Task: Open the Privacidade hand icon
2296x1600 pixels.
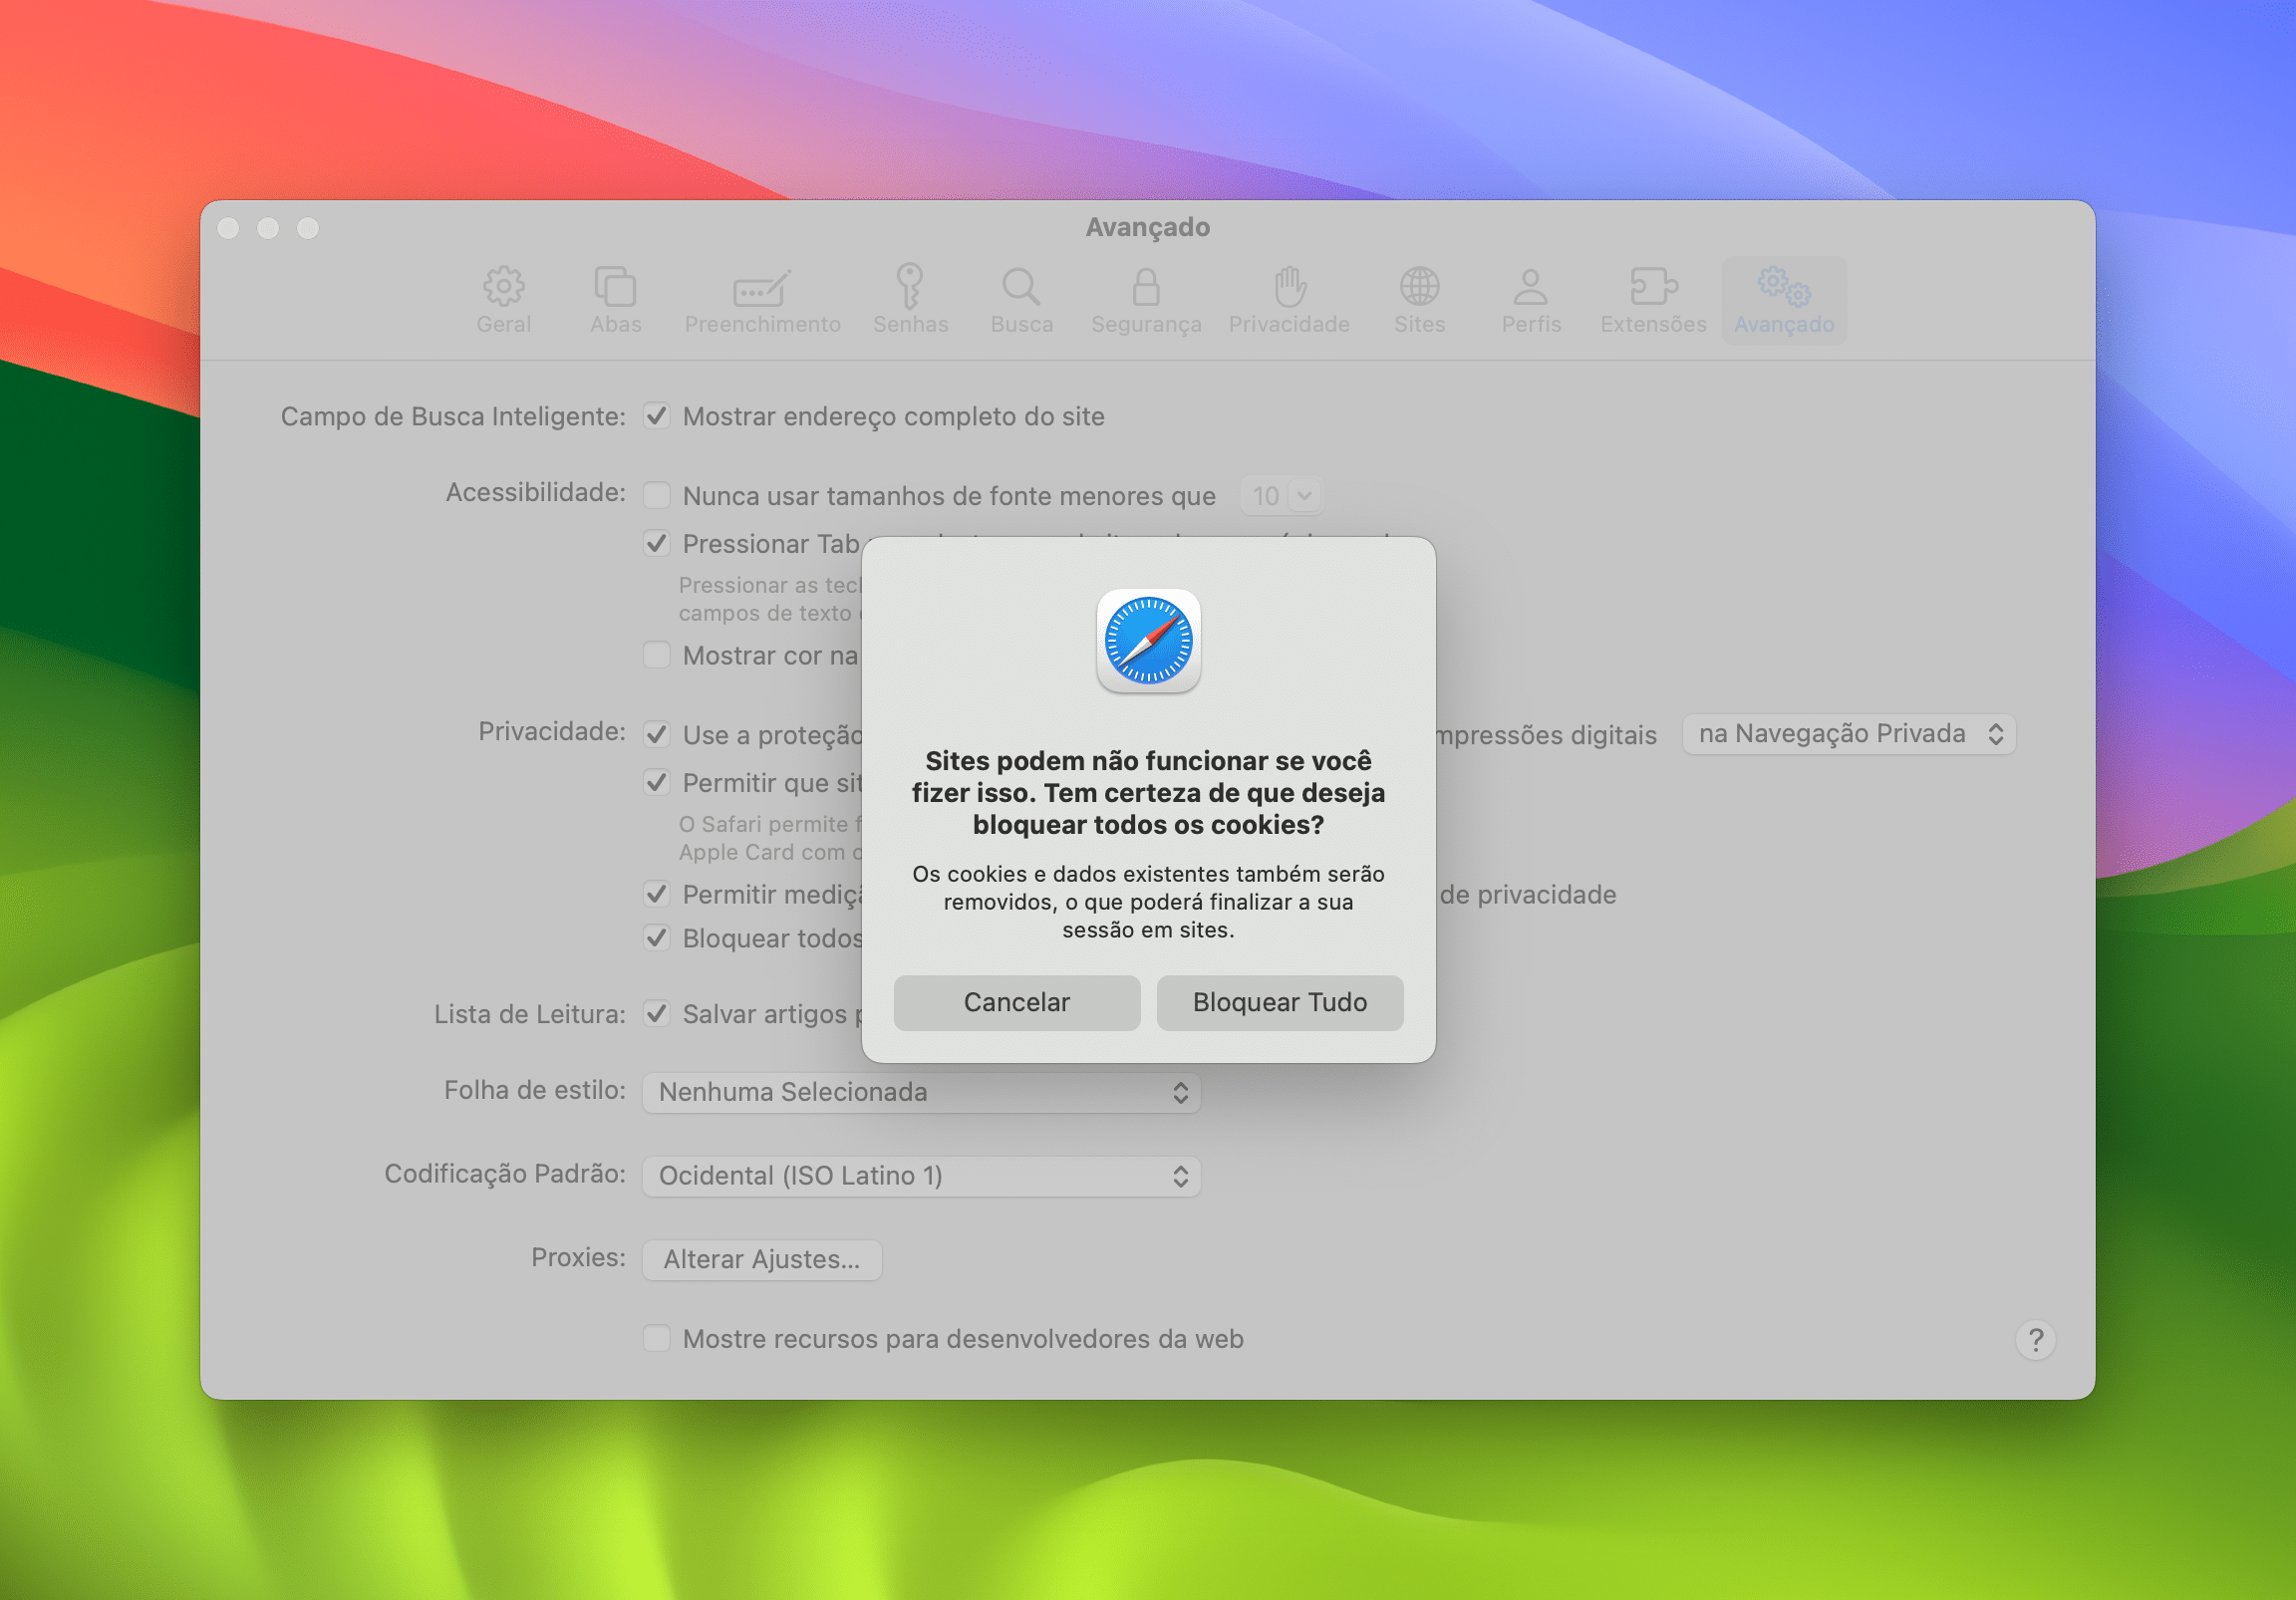Action: (x=1289, y=286)
